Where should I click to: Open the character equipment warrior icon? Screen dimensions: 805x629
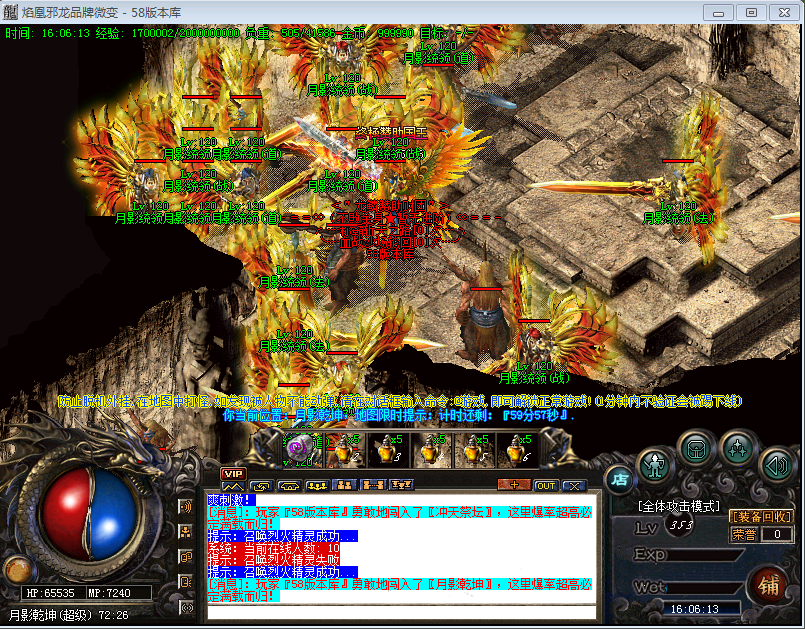(654, 467)
